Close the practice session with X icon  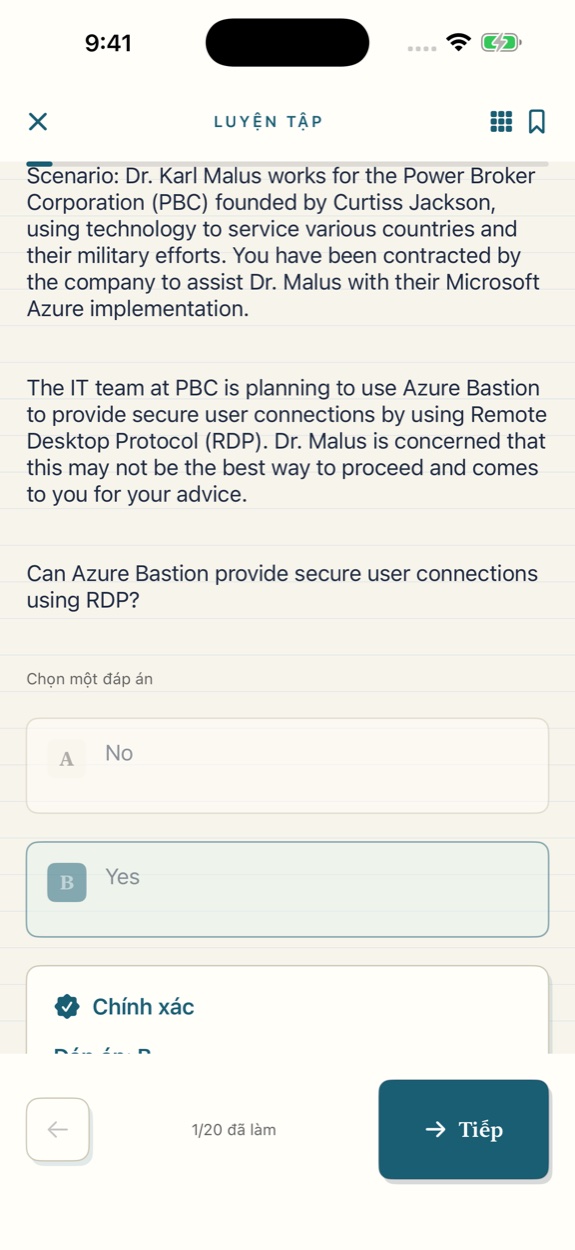[37, 122]
